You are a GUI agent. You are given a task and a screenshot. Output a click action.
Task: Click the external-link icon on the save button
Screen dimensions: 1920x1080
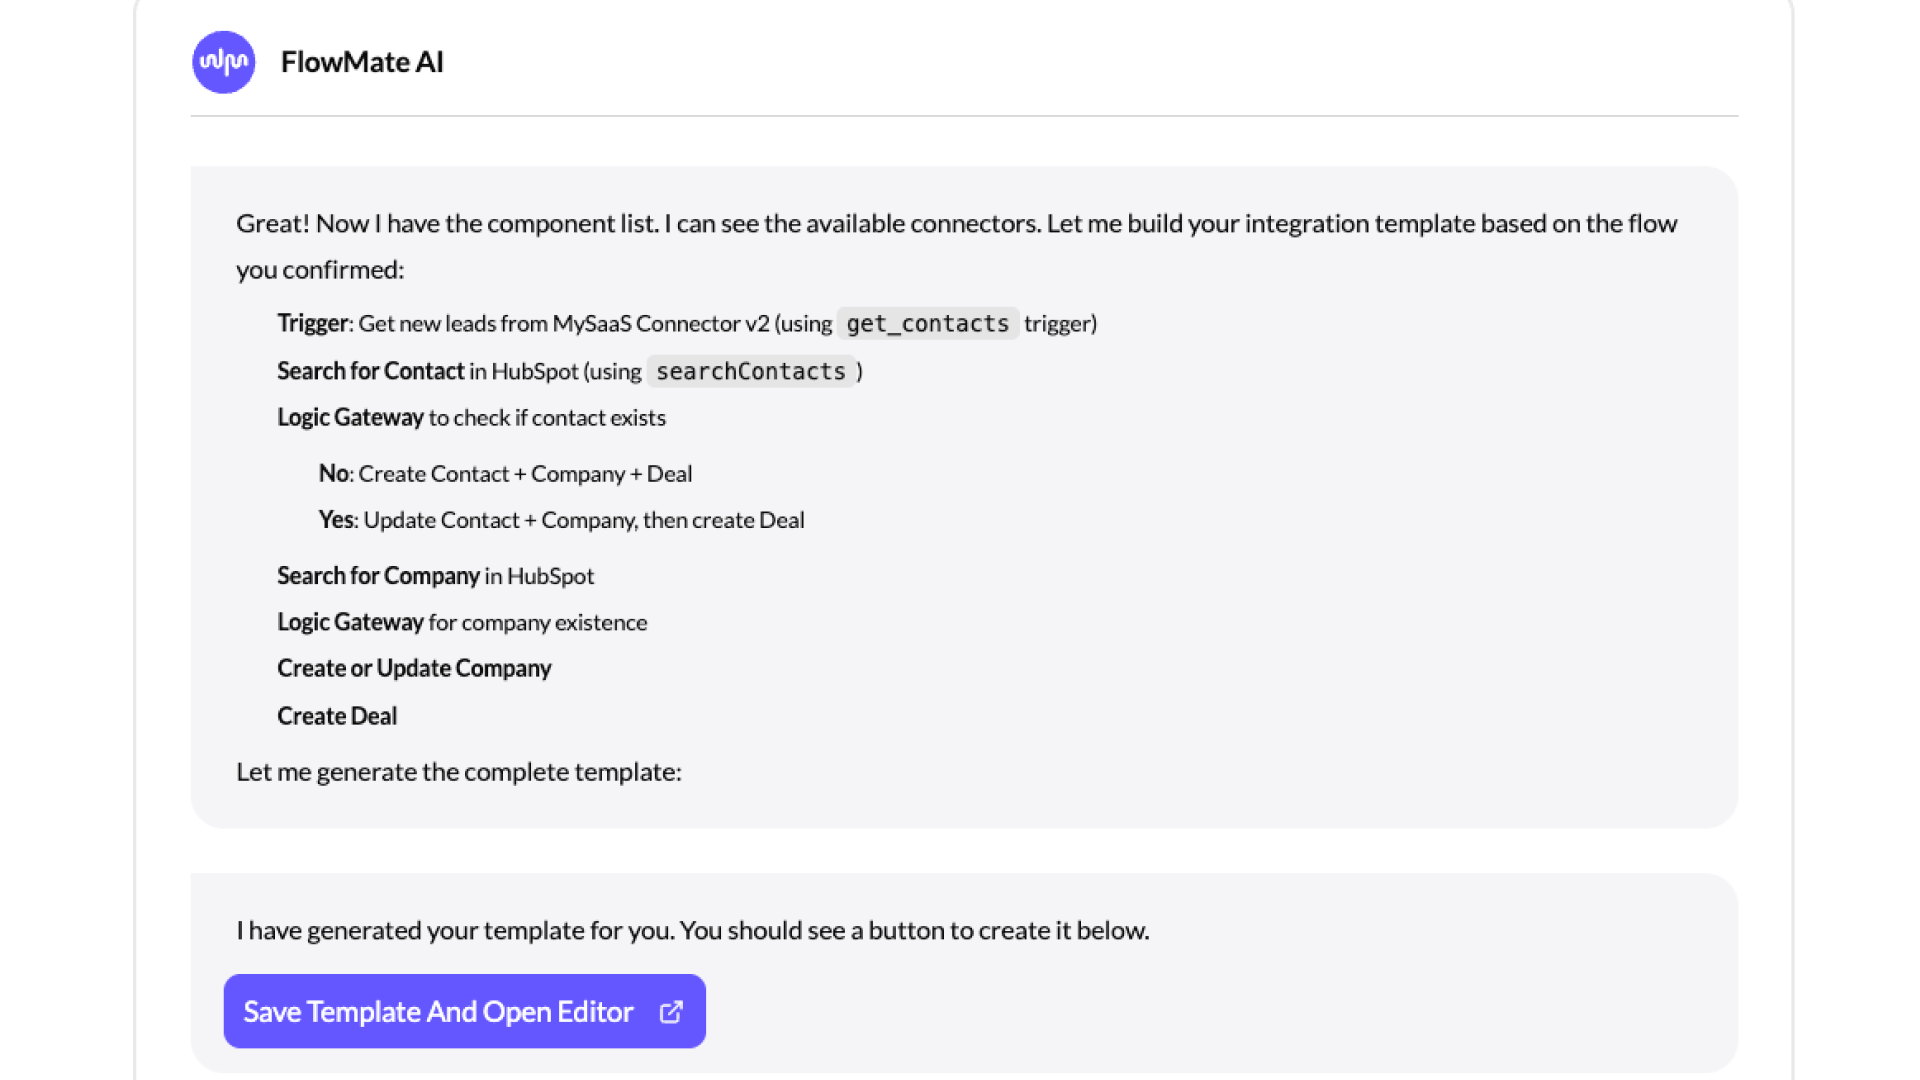pos(672,1012)
